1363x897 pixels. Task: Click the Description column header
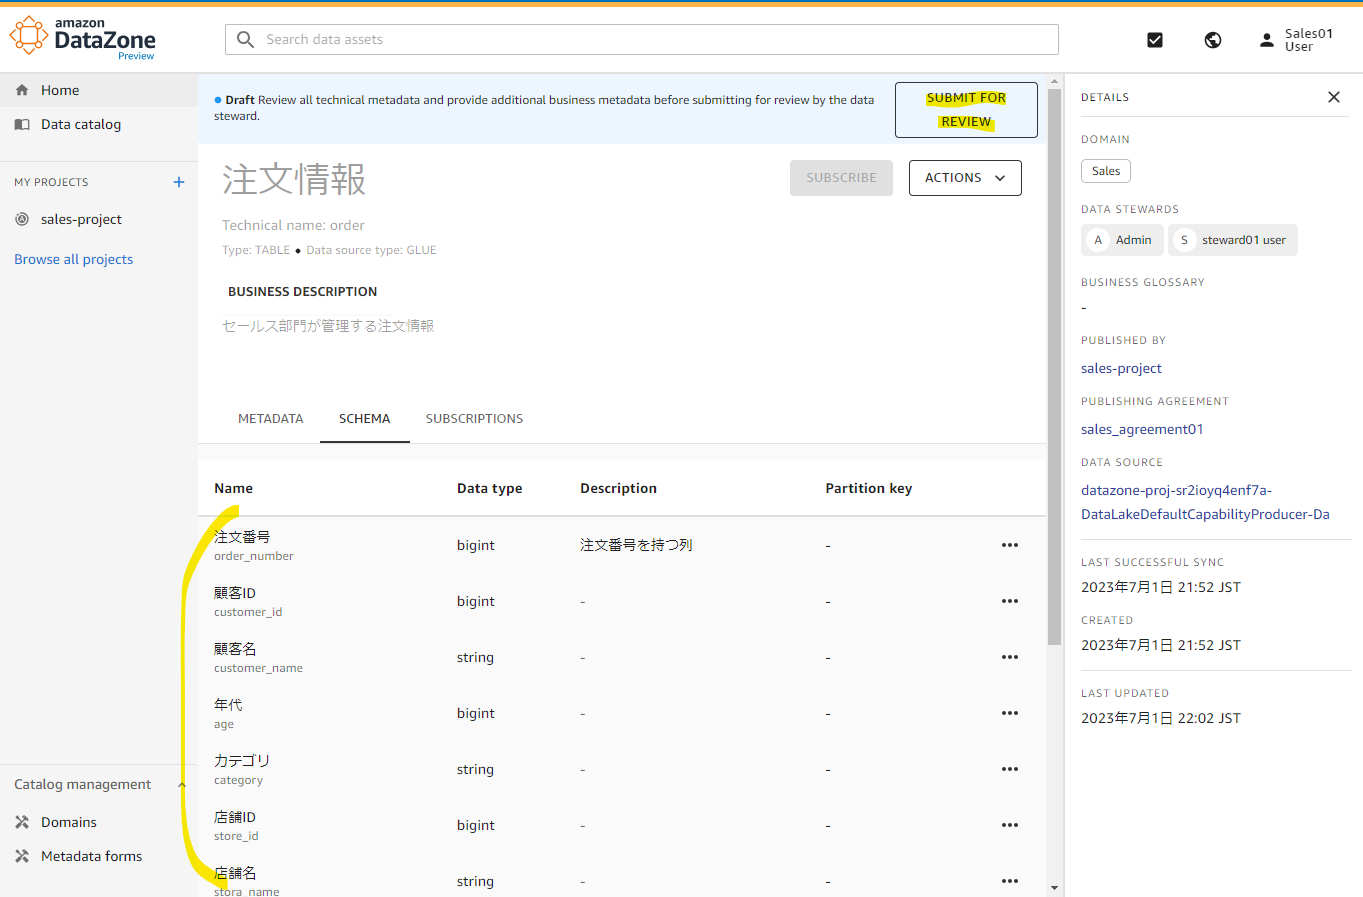pyautogui.click(x=618, y=488)
